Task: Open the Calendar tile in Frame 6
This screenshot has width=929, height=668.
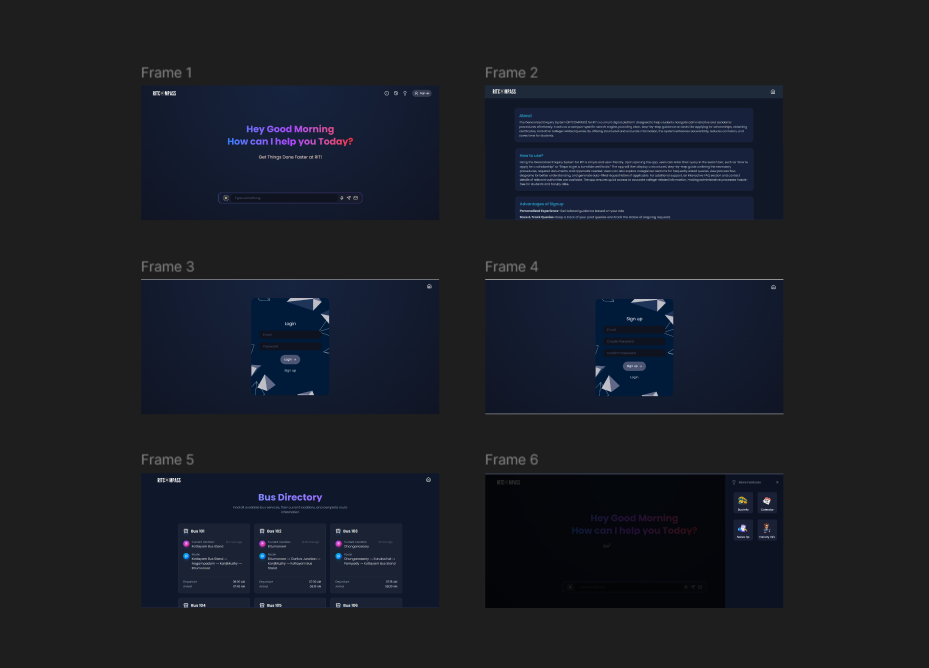Action: point(767,502)
